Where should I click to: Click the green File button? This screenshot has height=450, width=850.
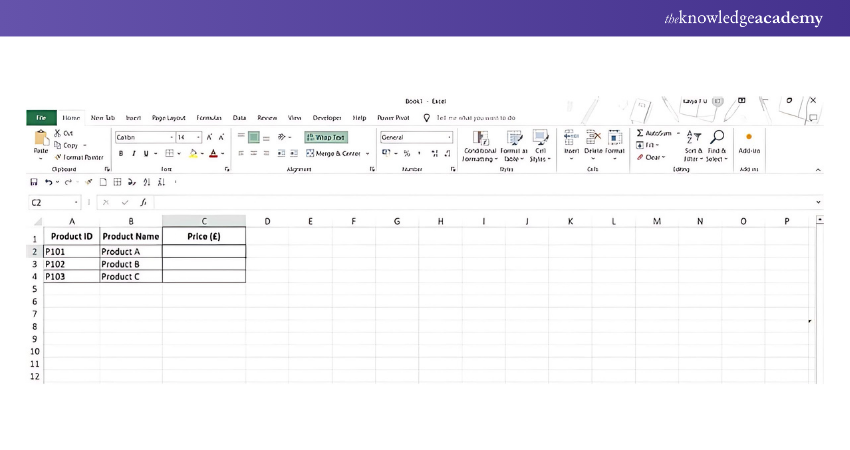pyautogui.click(x=41, y=117)
